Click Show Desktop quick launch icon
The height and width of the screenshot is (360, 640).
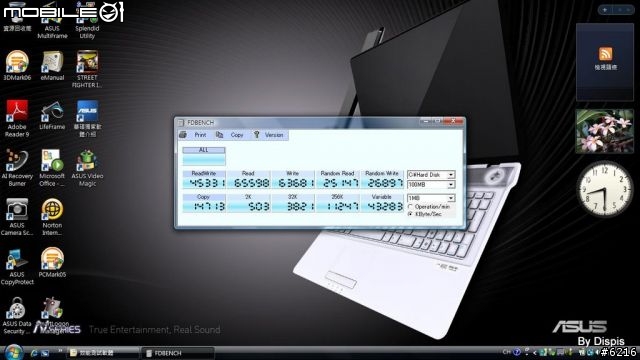45,353
